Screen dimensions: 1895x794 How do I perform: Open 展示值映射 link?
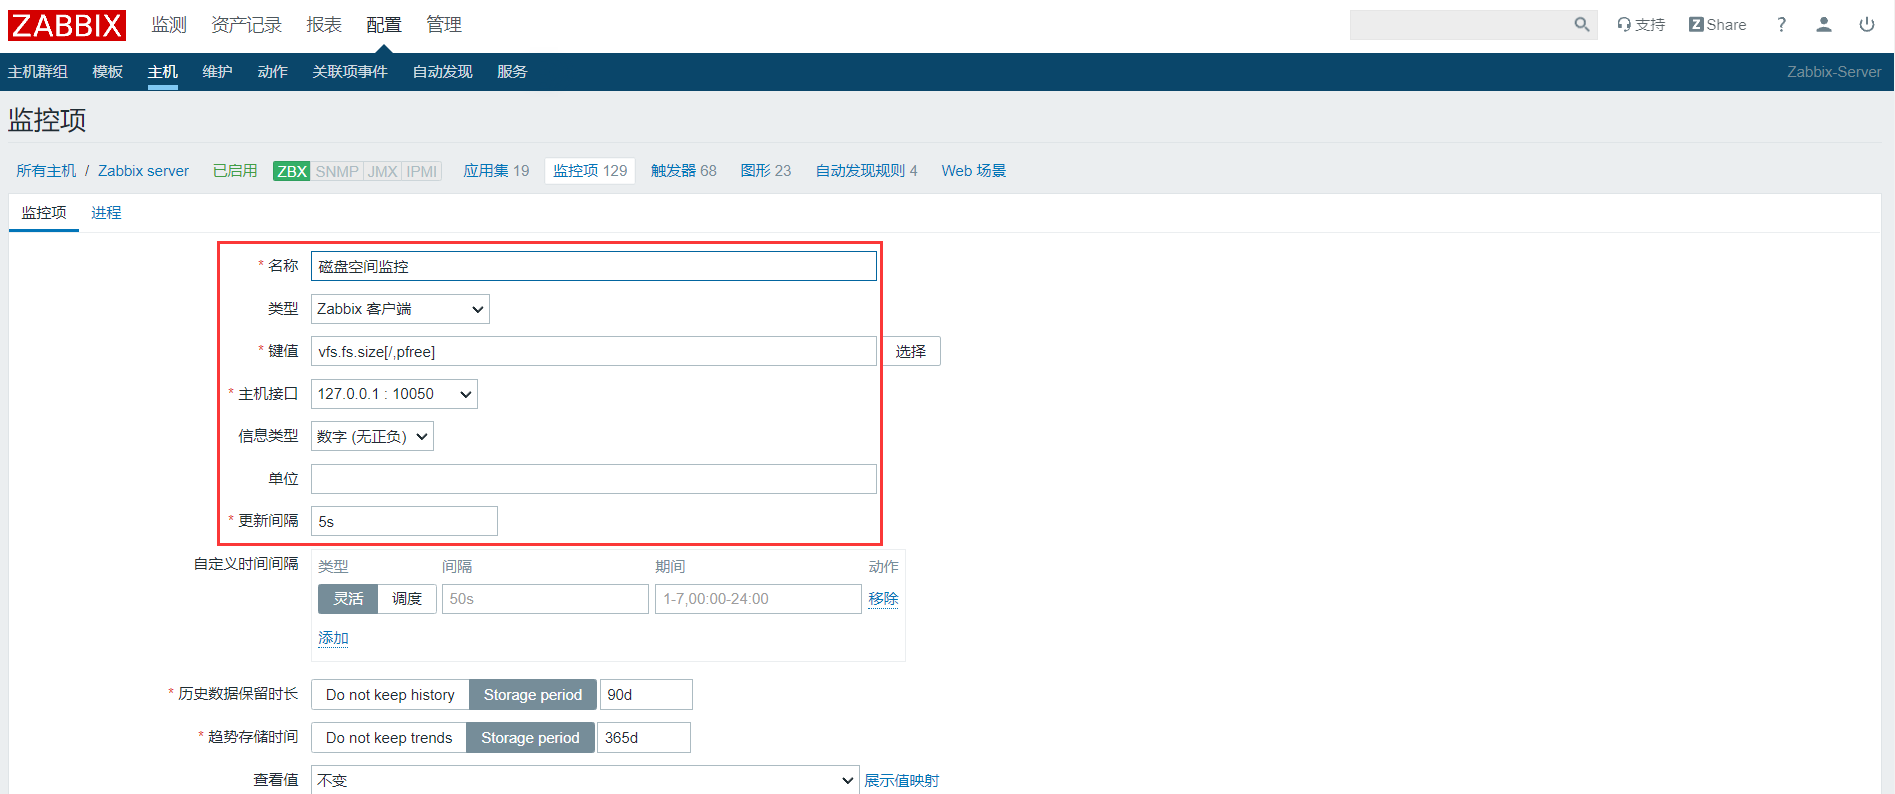901,781
